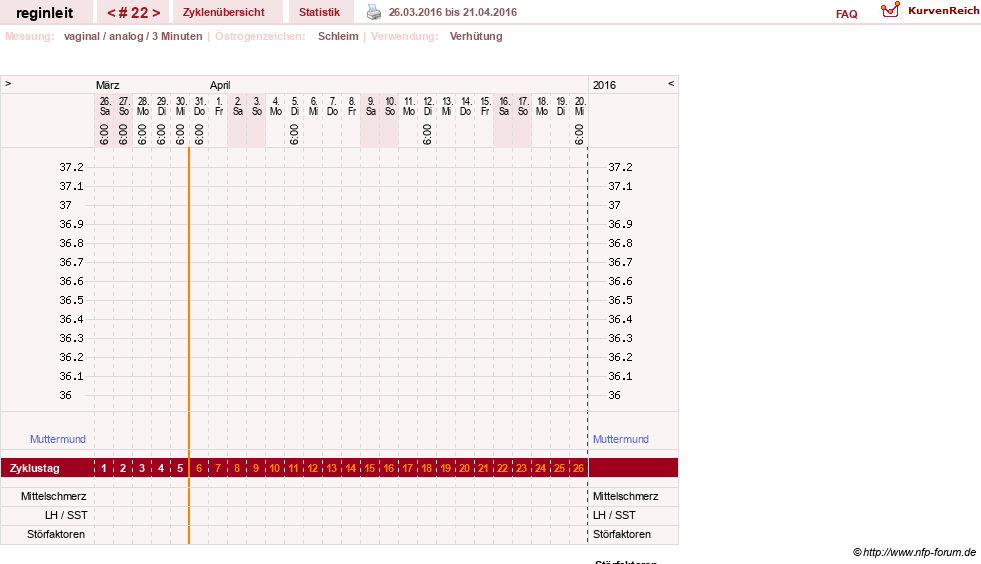This screenshot has height=564, width=981.
Task: Click the März month label
Action: [108, 85]
